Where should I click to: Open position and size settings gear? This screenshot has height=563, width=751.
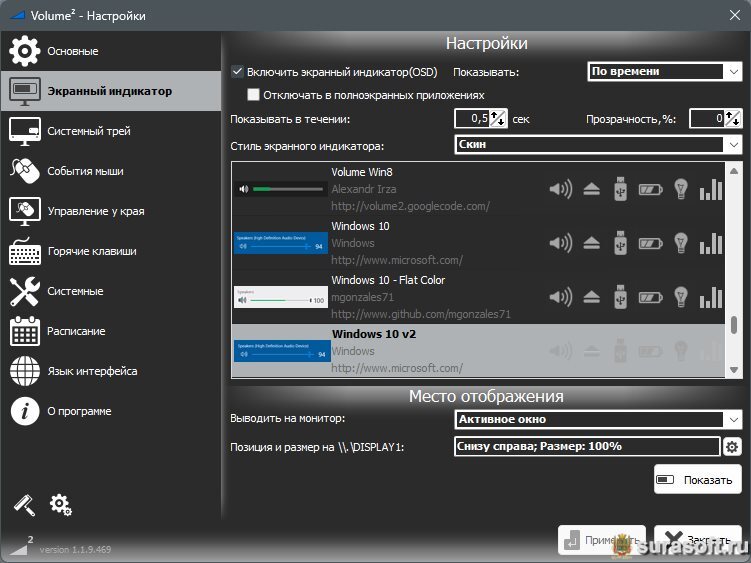(732, 446)
